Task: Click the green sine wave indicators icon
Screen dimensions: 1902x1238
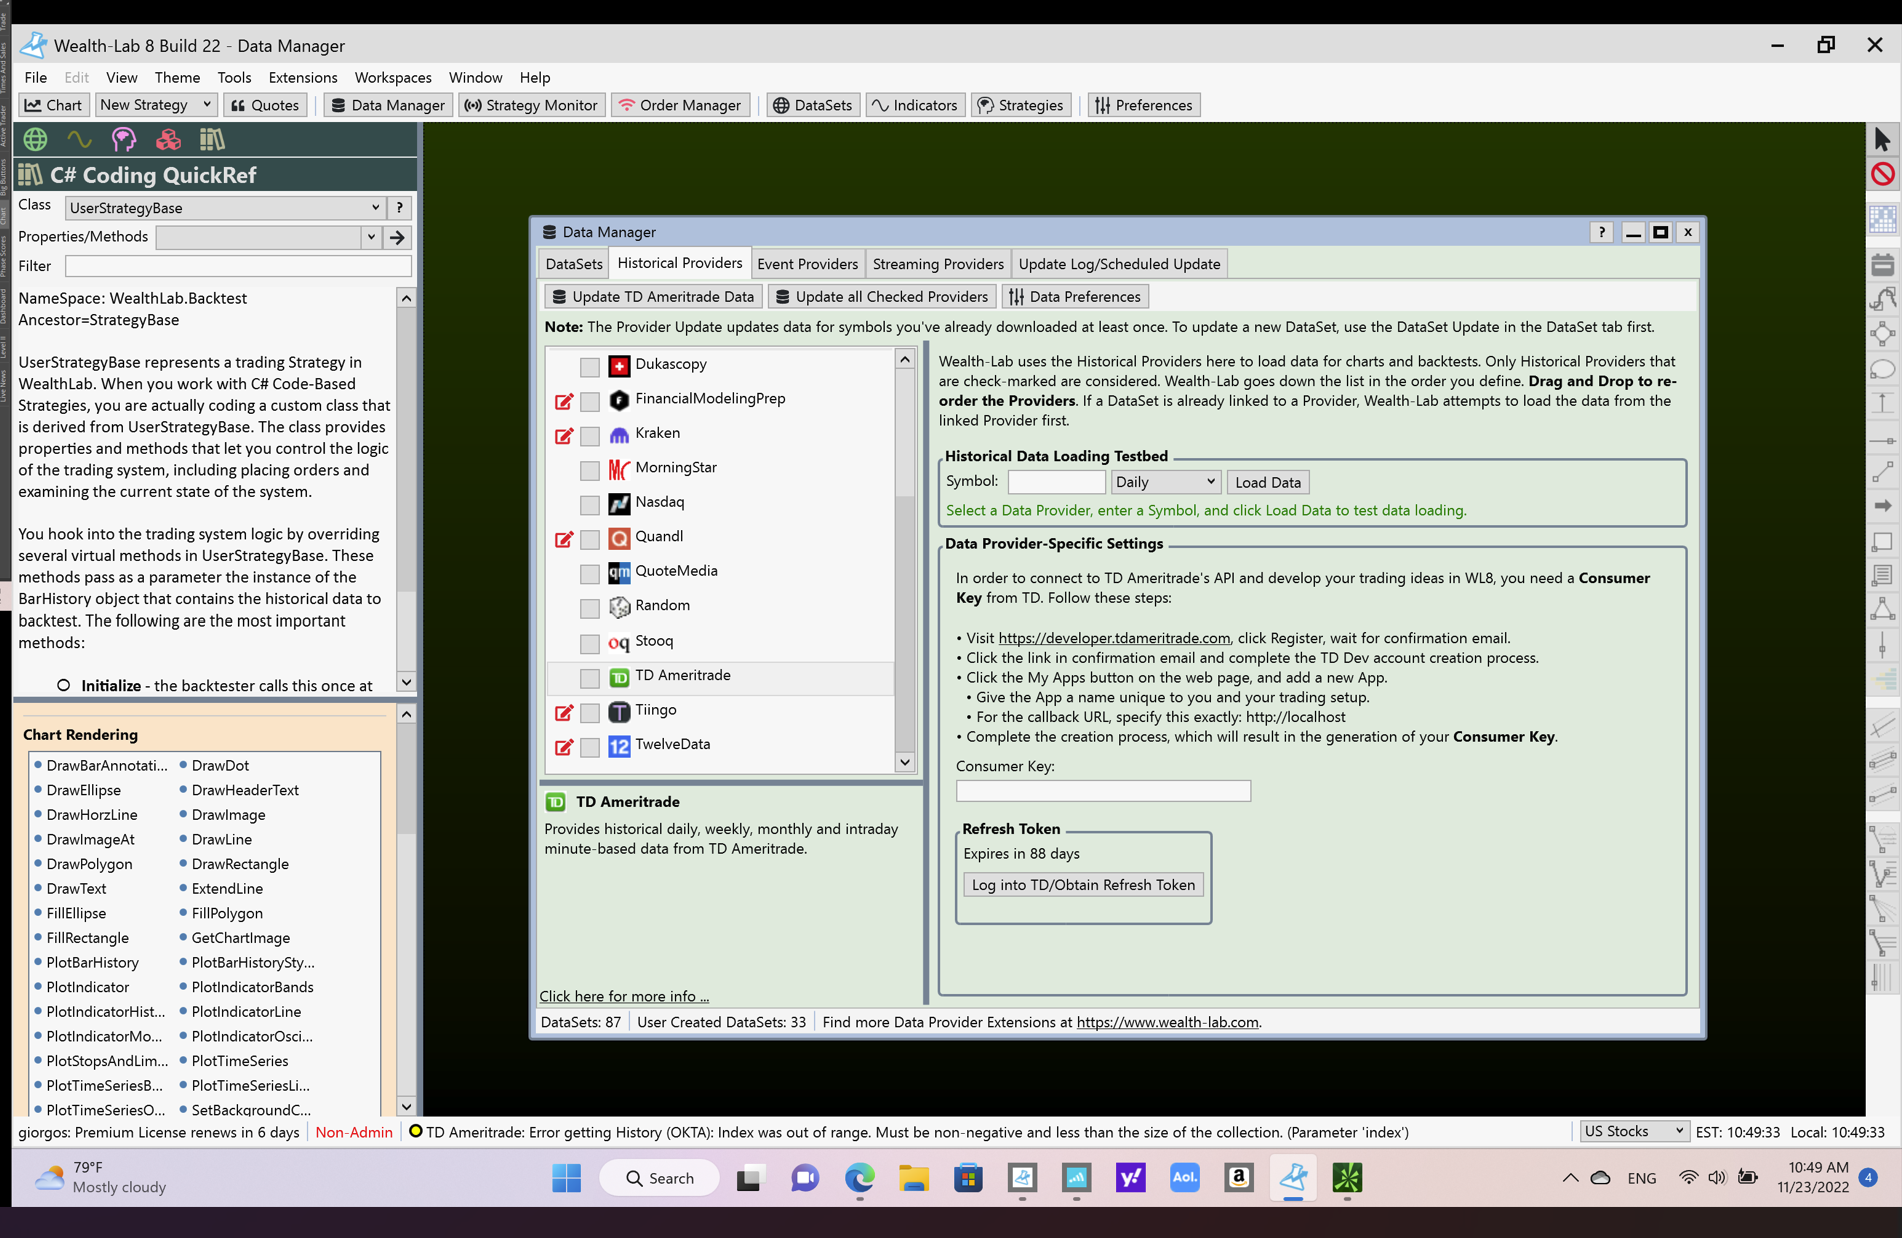Action: point(79,139)
